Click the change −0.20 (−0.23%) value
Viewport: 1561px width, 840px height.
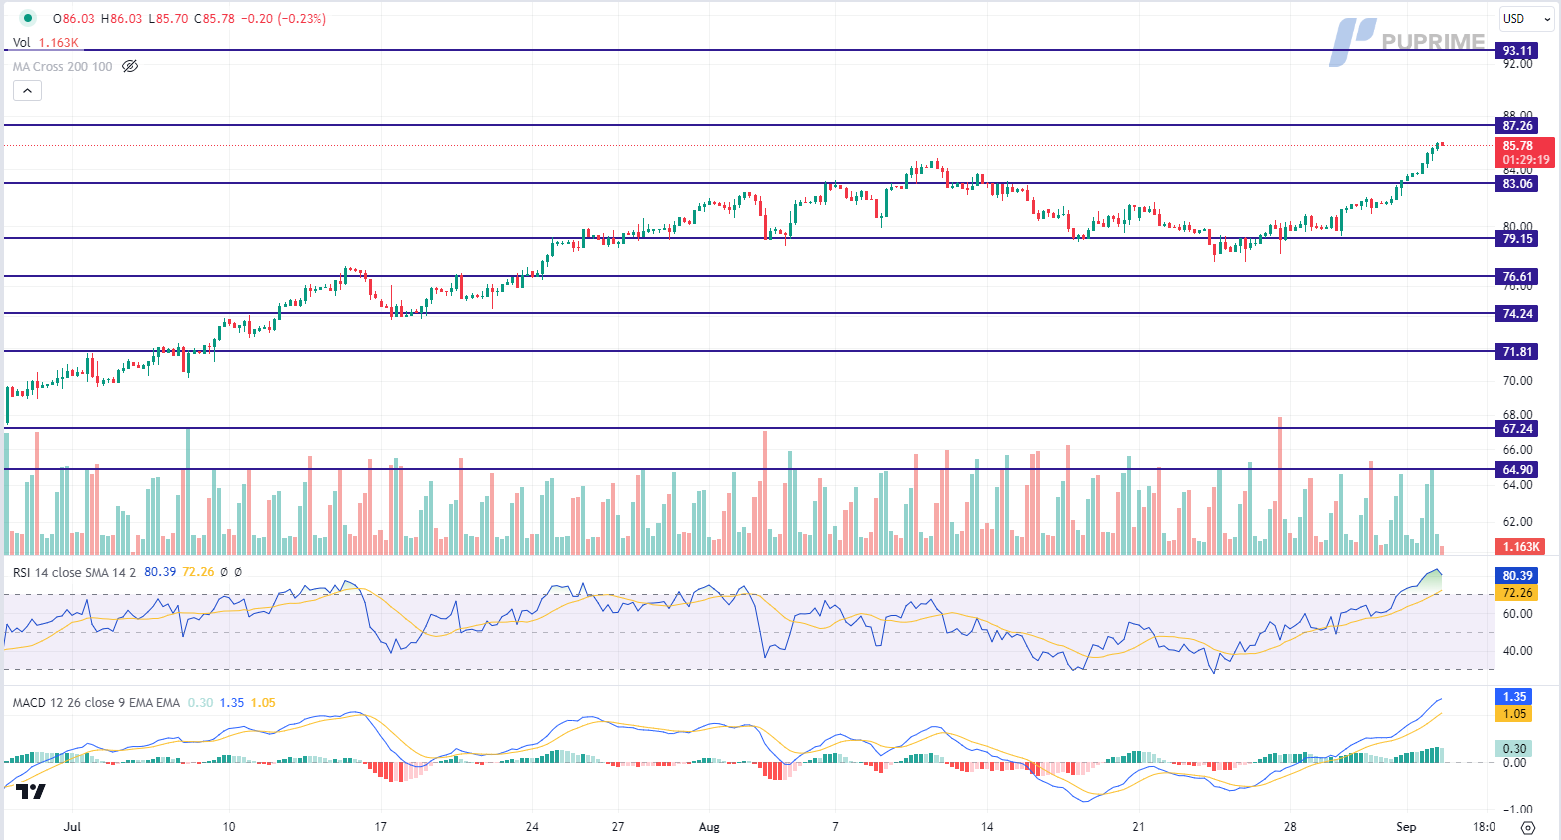[x=284, y=19]
